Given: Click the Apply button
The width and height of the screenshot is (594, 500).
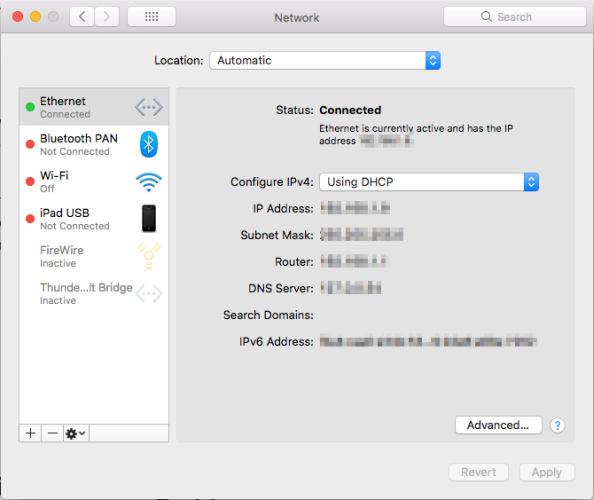Looking at the screenshot, I should (547, 472).
